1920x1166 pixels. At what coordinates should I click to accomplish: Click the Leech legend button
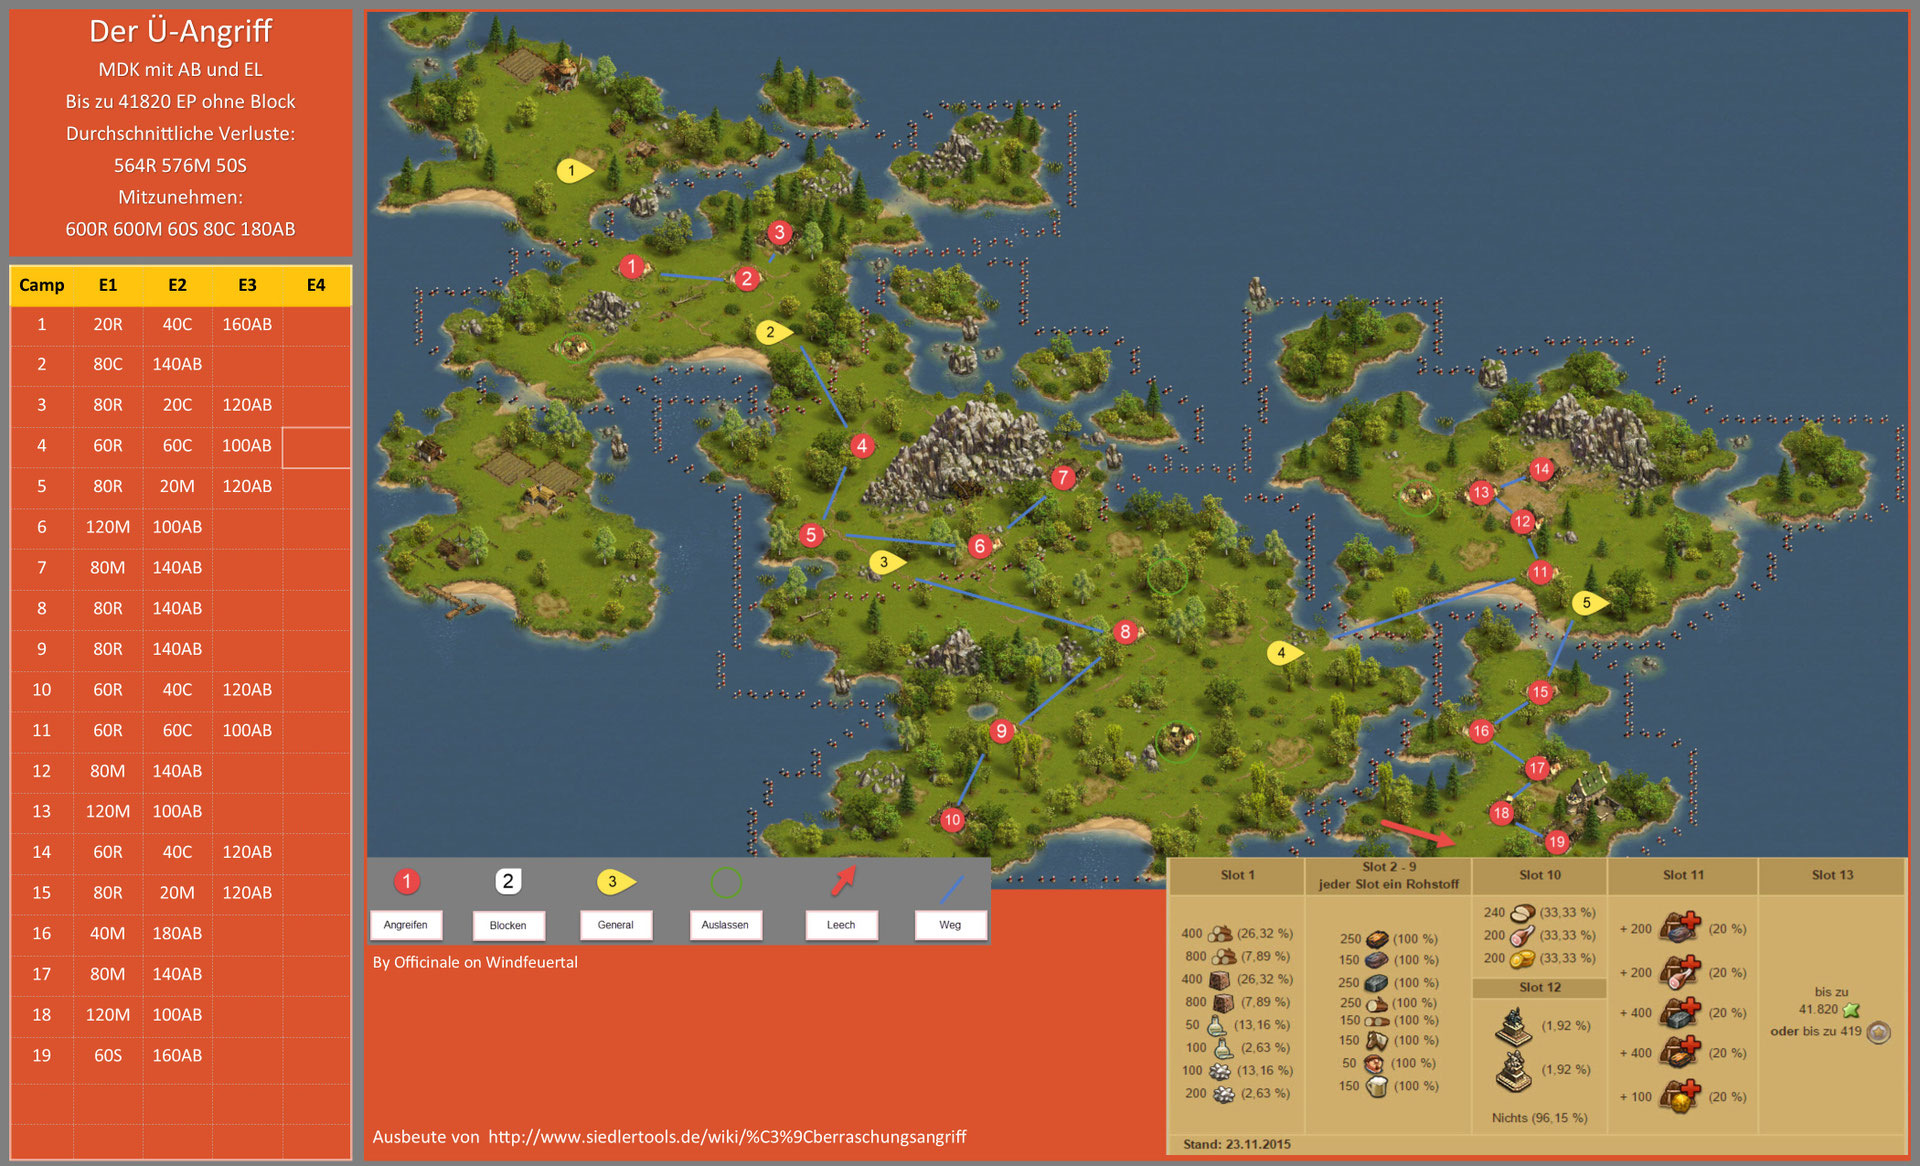(841, 925)
